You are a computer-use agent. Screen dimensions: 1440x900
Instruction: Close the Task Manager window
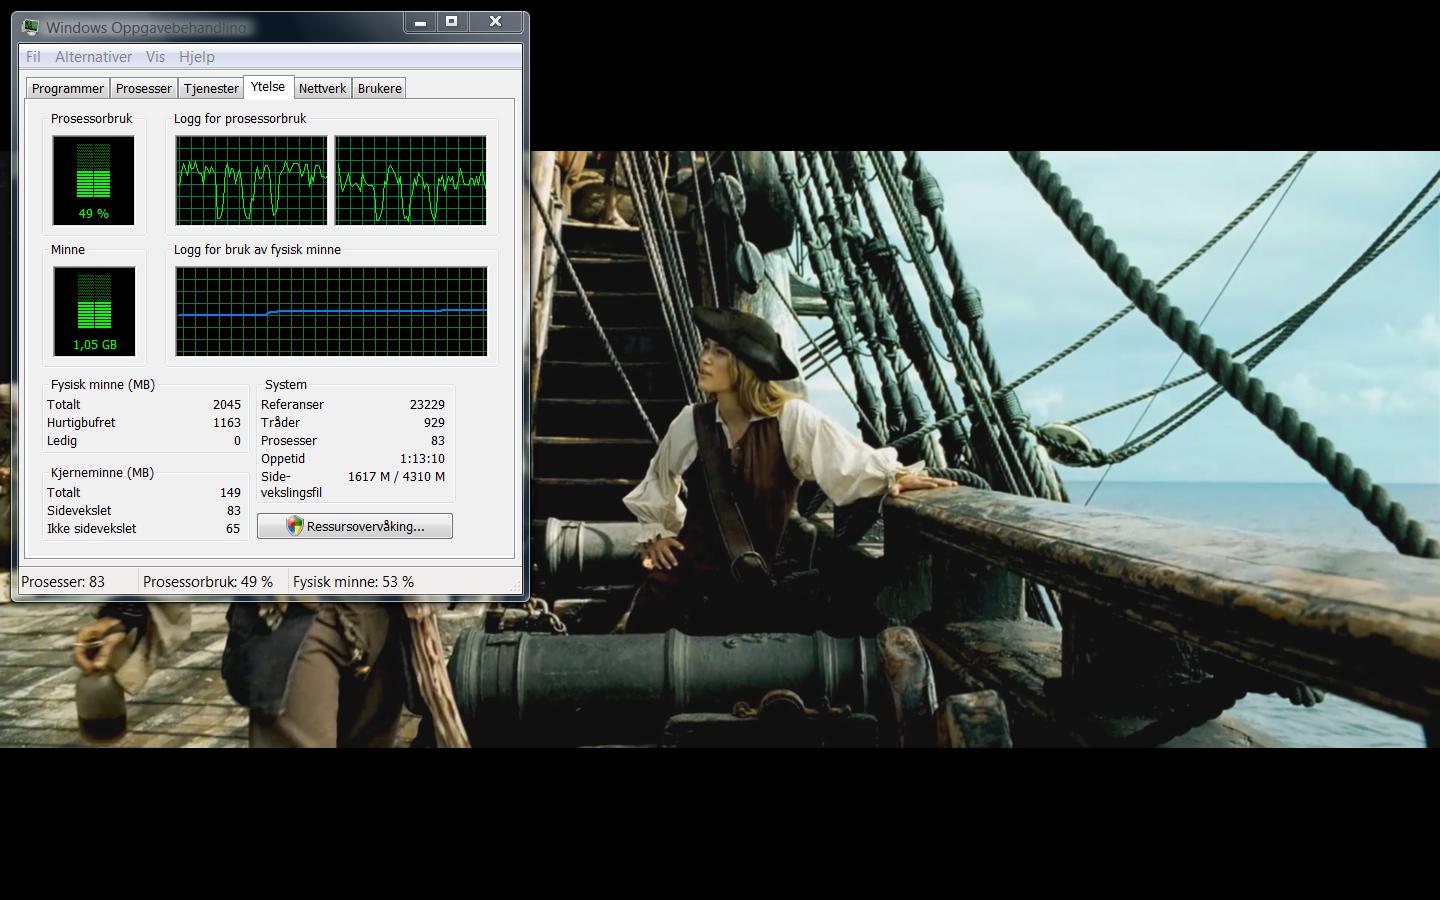(x=495, y=21)
